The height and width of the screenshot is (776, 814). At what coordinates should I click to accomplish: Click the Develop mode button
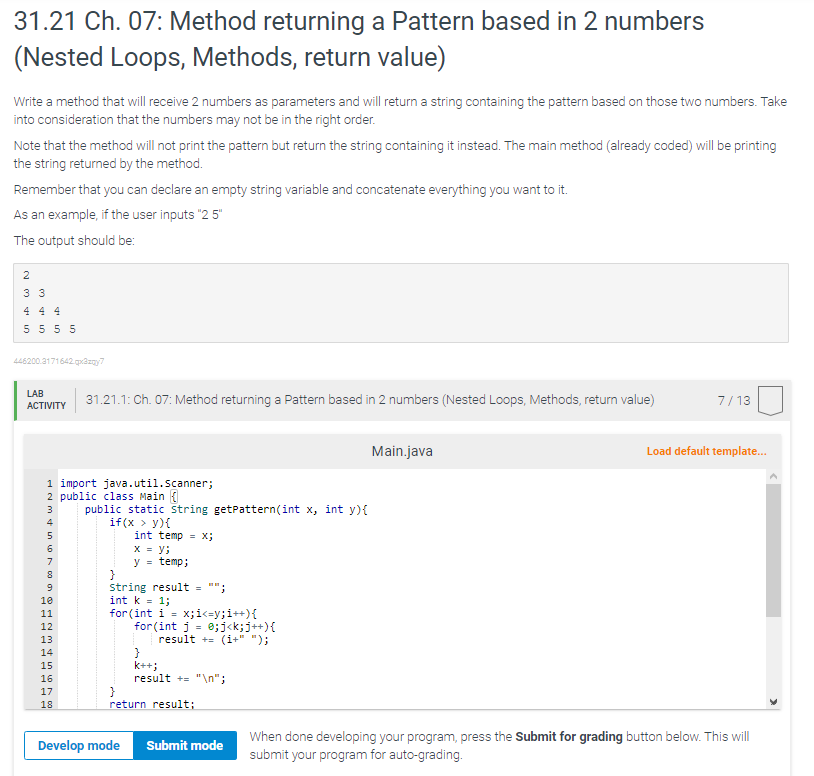pyautogui.click(x=78, y=745)
